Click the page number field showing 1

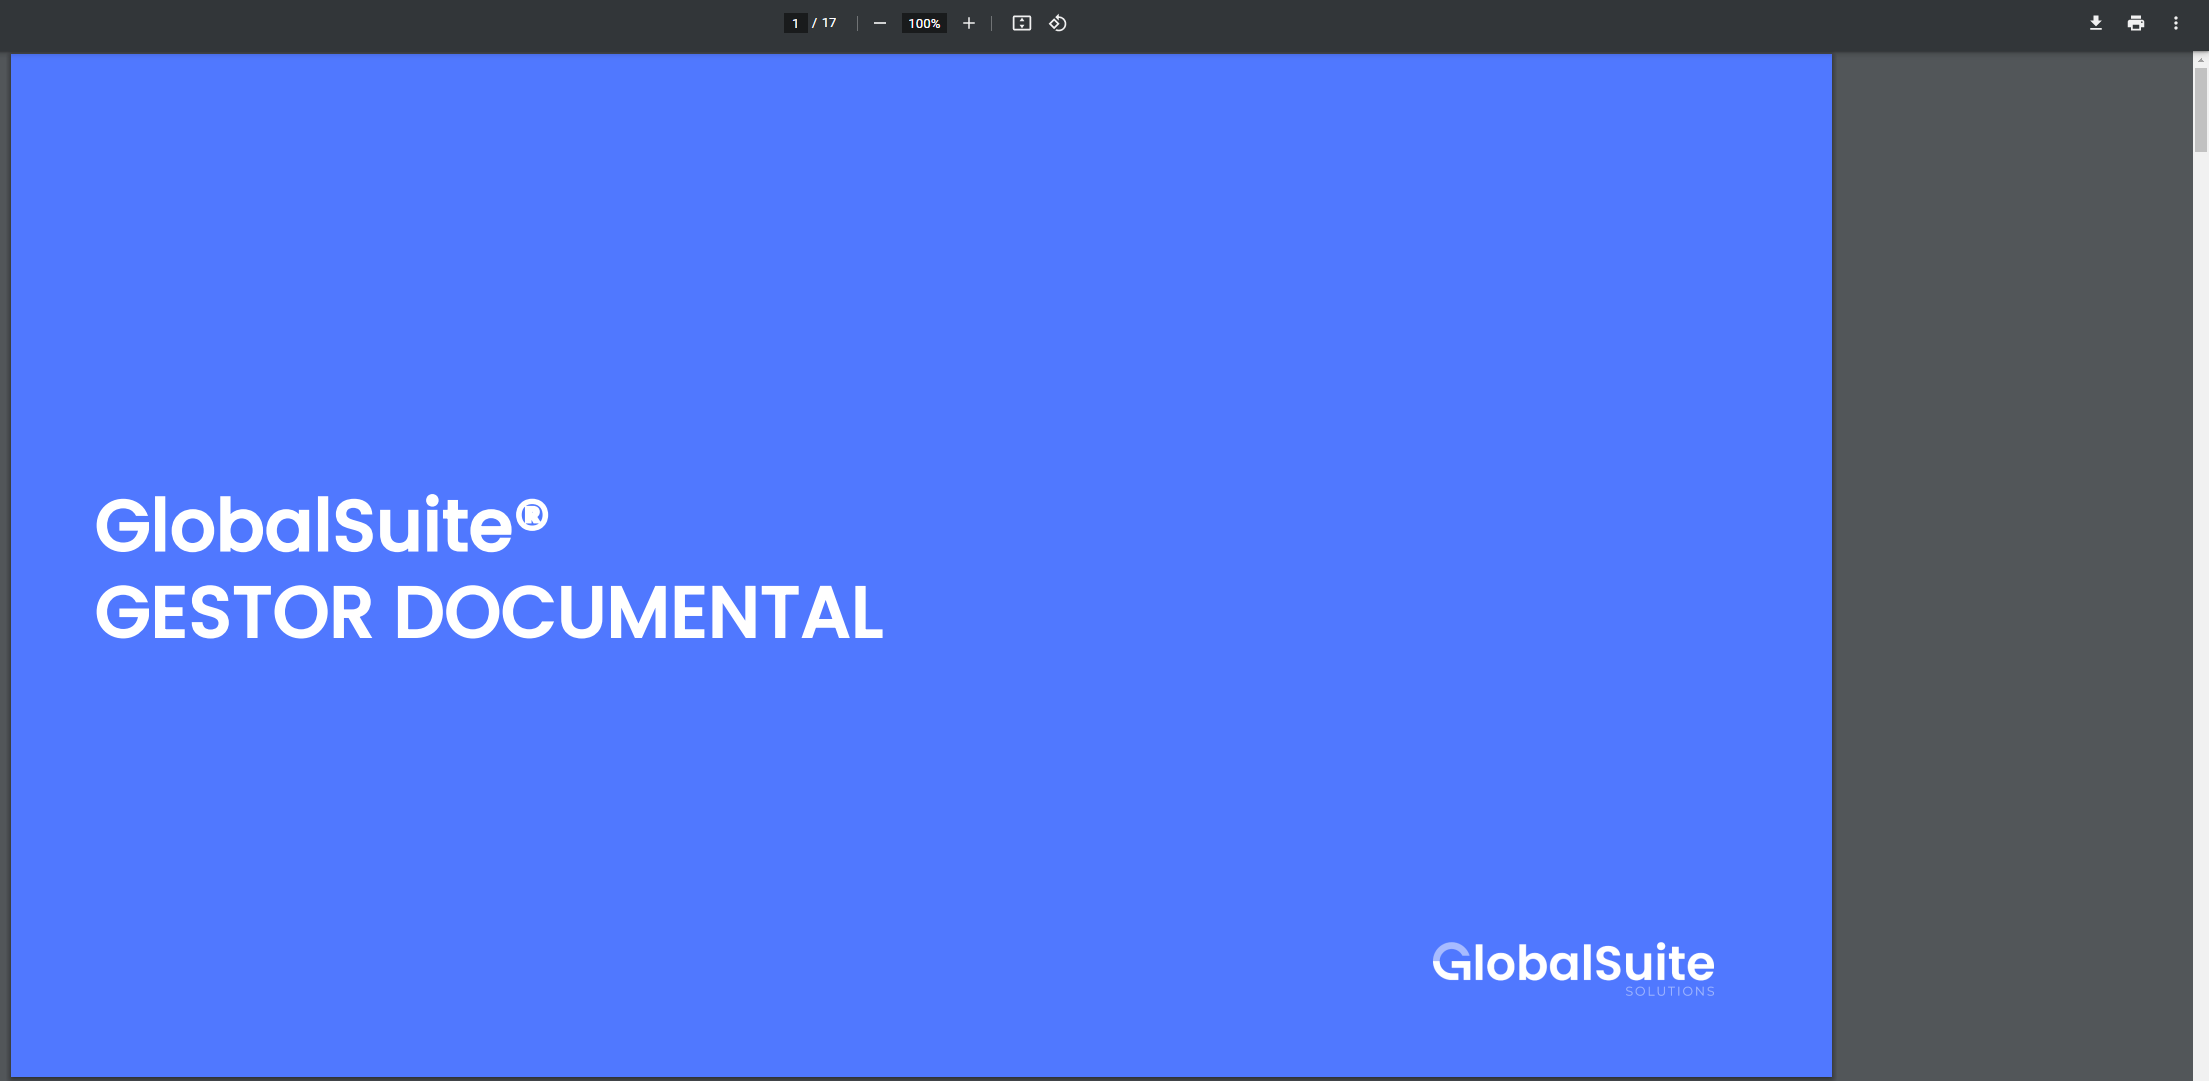pyautogui.click(x=794, y=22)
